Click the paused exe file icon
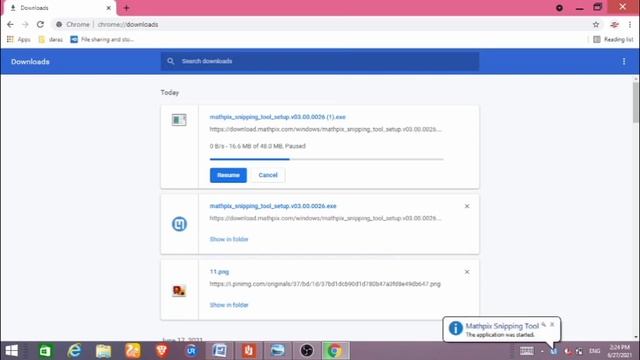640x360 pixels. point(179,120)
